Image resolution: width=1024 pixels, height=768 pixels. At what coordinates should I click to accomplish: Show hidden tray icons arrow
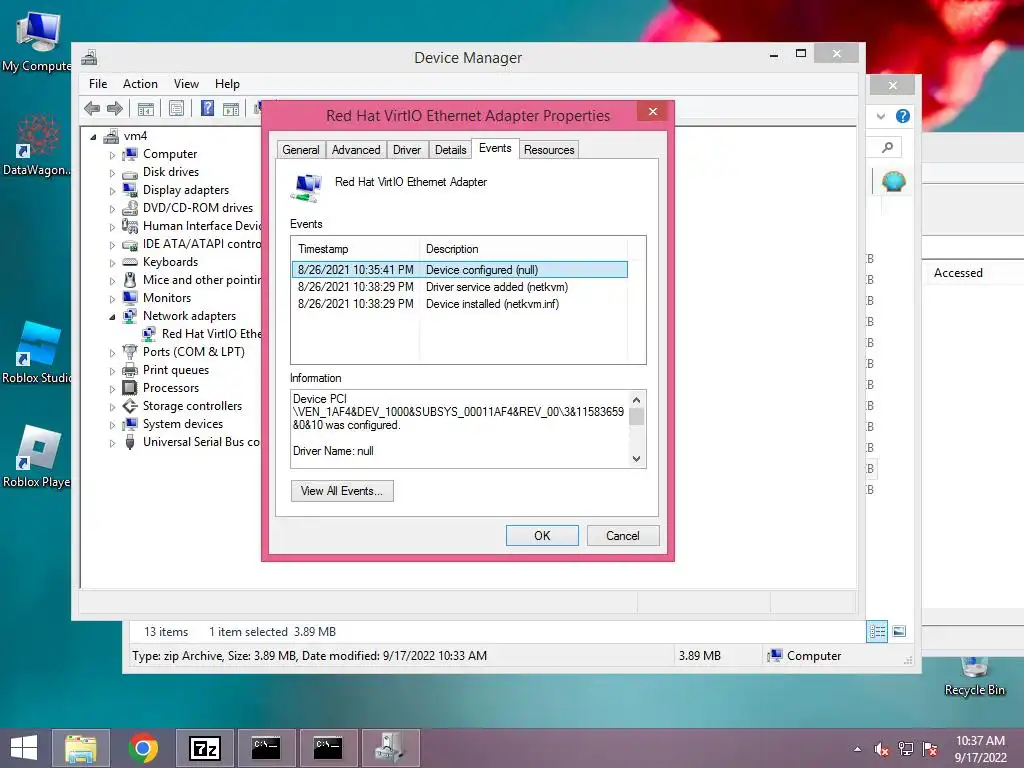(857, 749)
